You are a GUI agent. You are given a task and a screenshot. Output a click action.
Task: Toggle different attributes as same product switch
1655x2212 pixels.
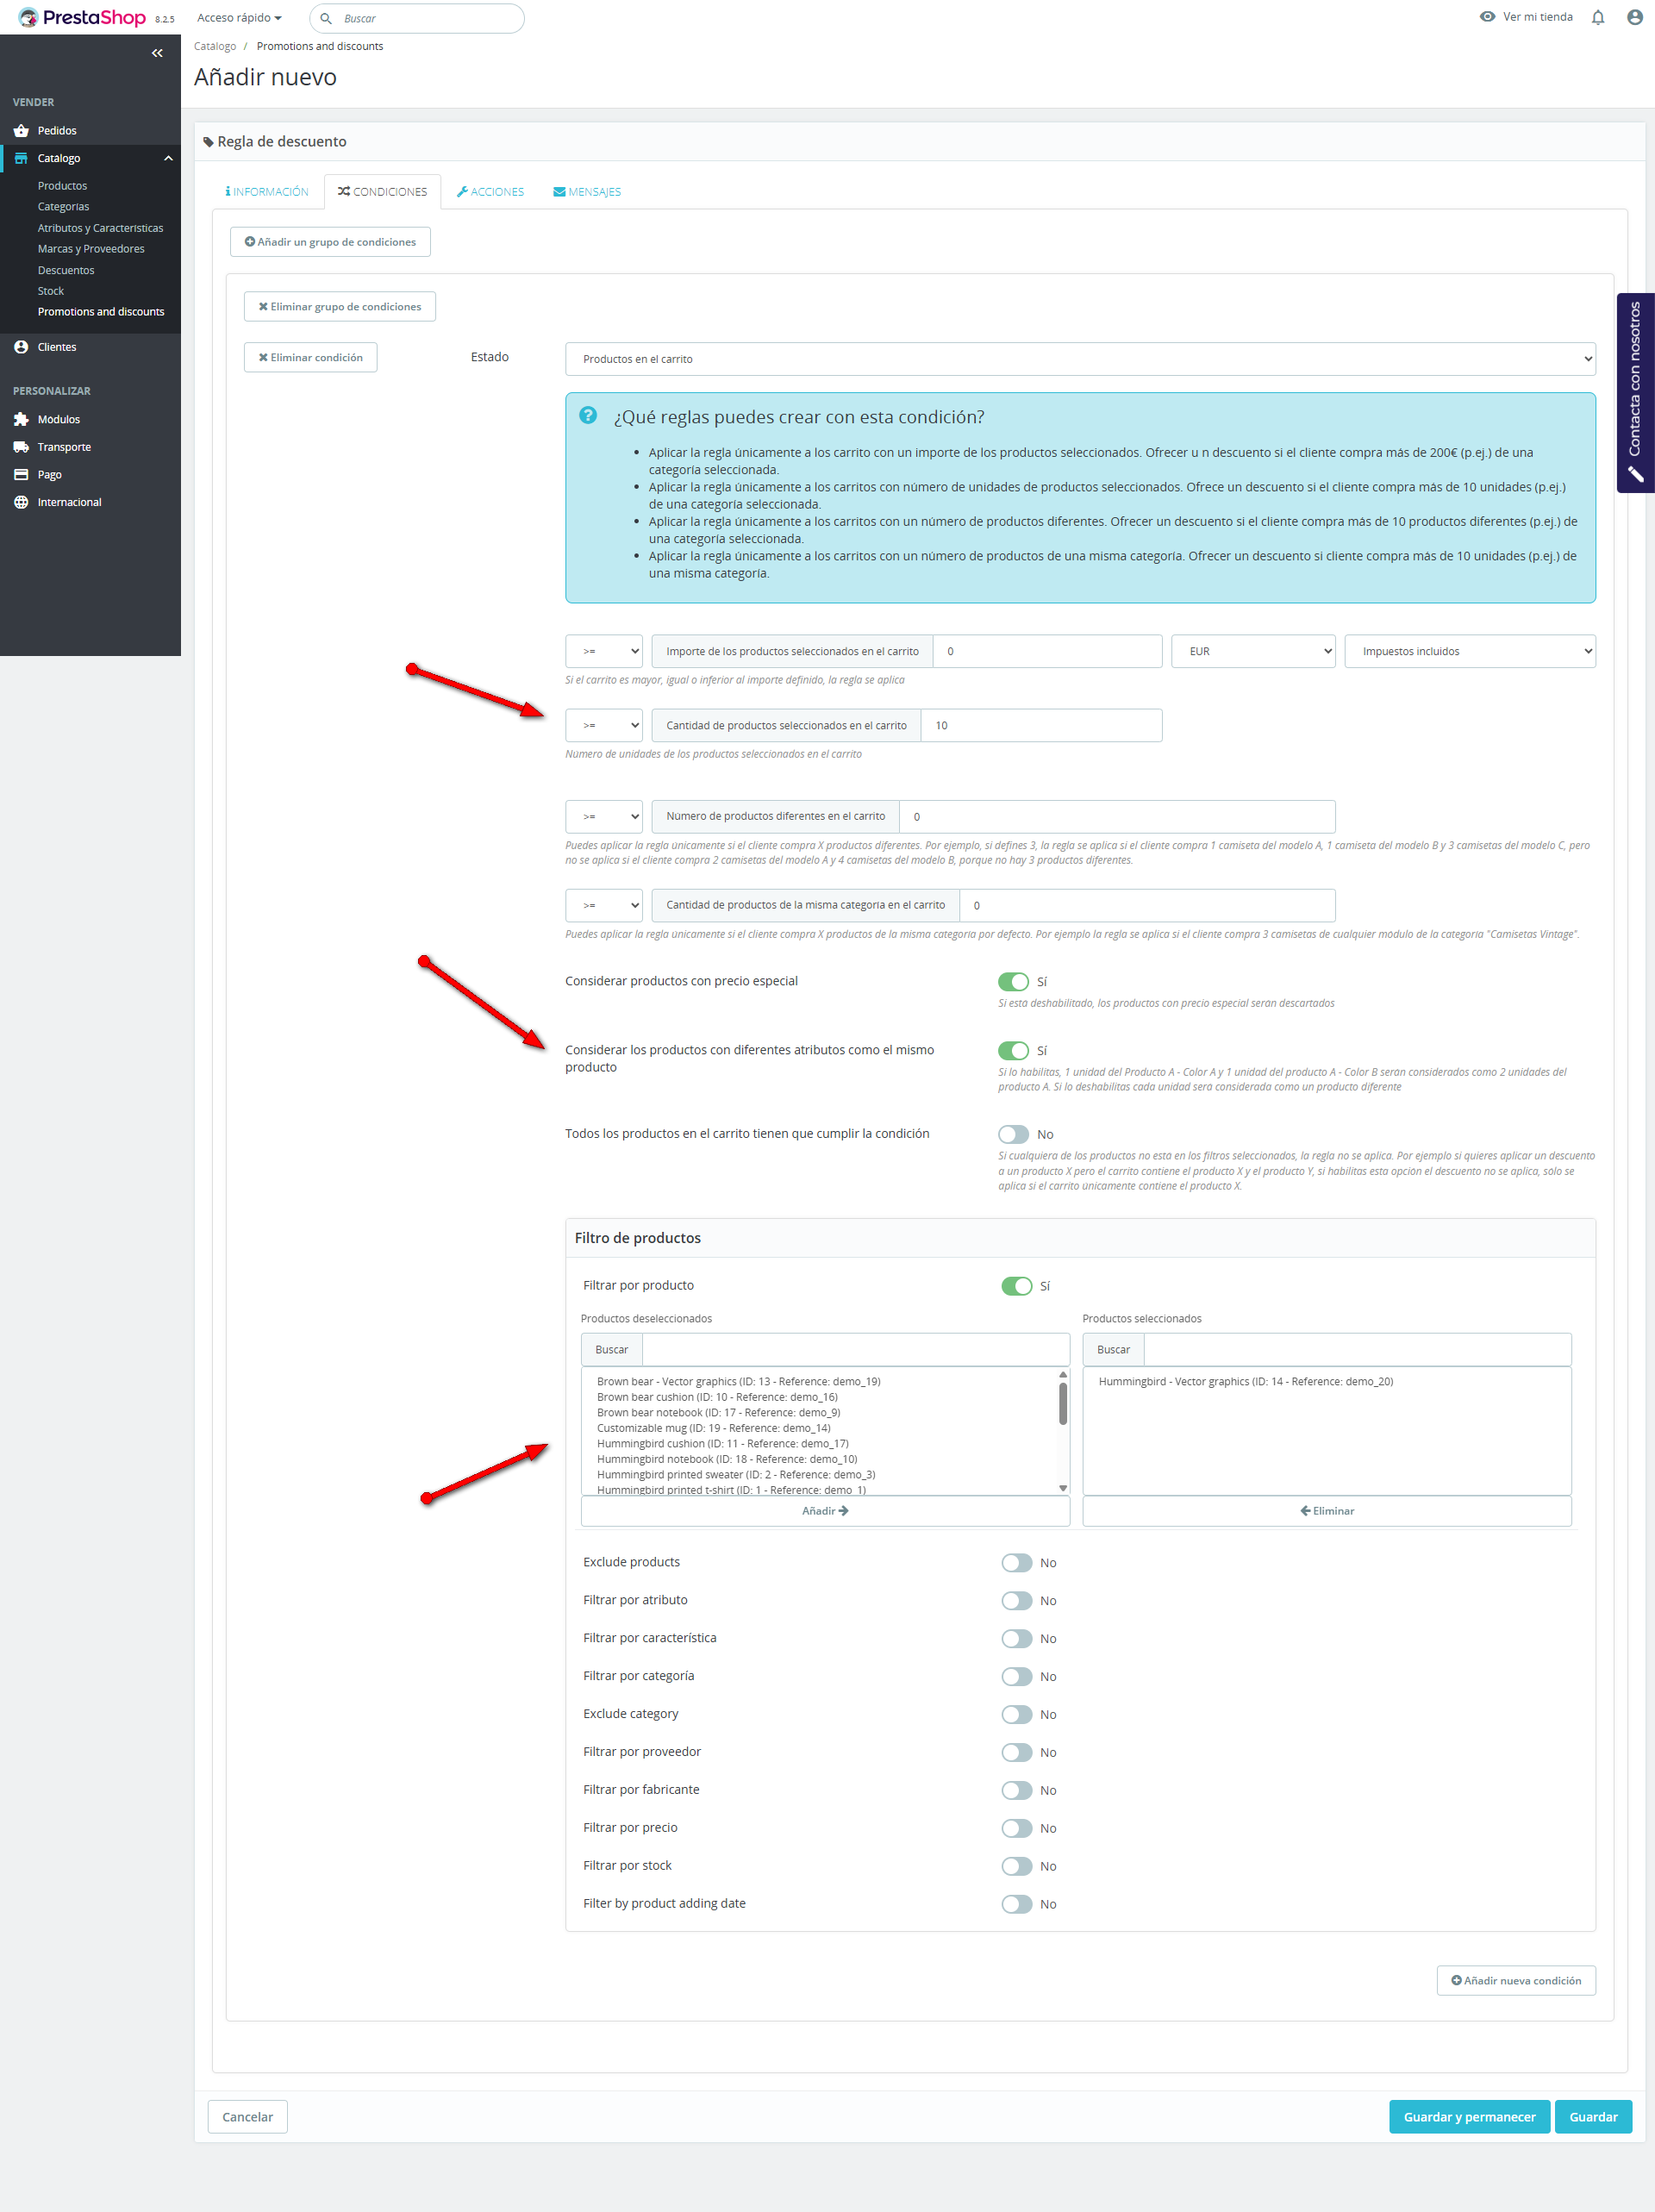click(1013, 1051)
